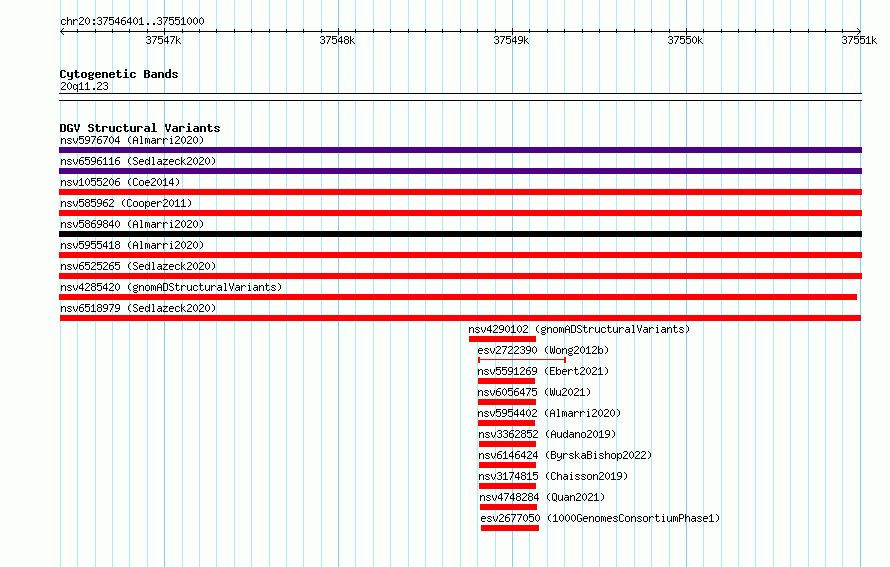This screenshot has width=890, height=567.
Task: Click the 37550k ruler tick label
Action: coord(685,40)
